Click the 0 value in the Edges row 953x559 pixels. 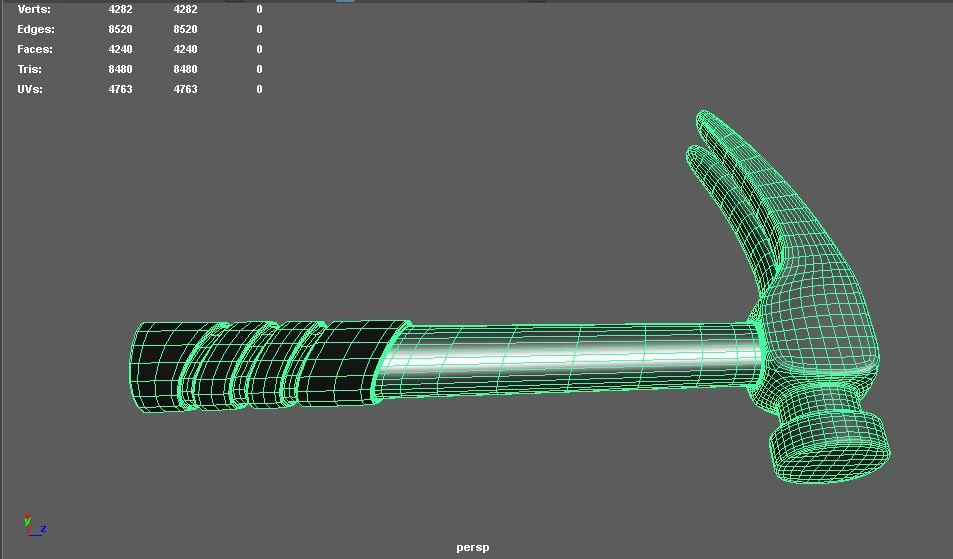pos(260,29)
